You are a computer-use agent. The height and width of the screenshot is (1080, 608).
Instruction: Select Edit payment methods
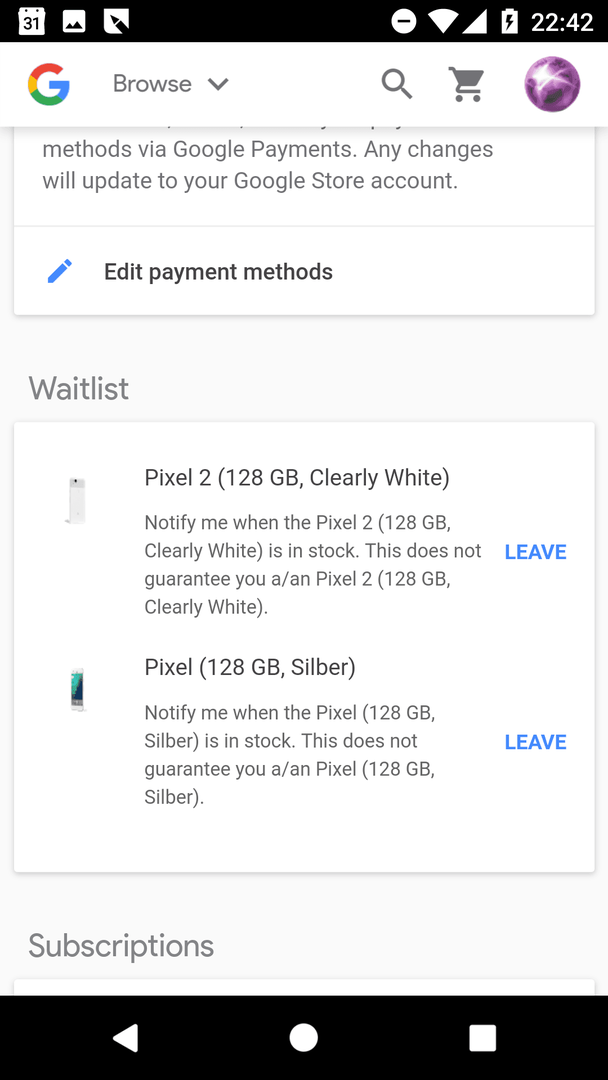304,271
